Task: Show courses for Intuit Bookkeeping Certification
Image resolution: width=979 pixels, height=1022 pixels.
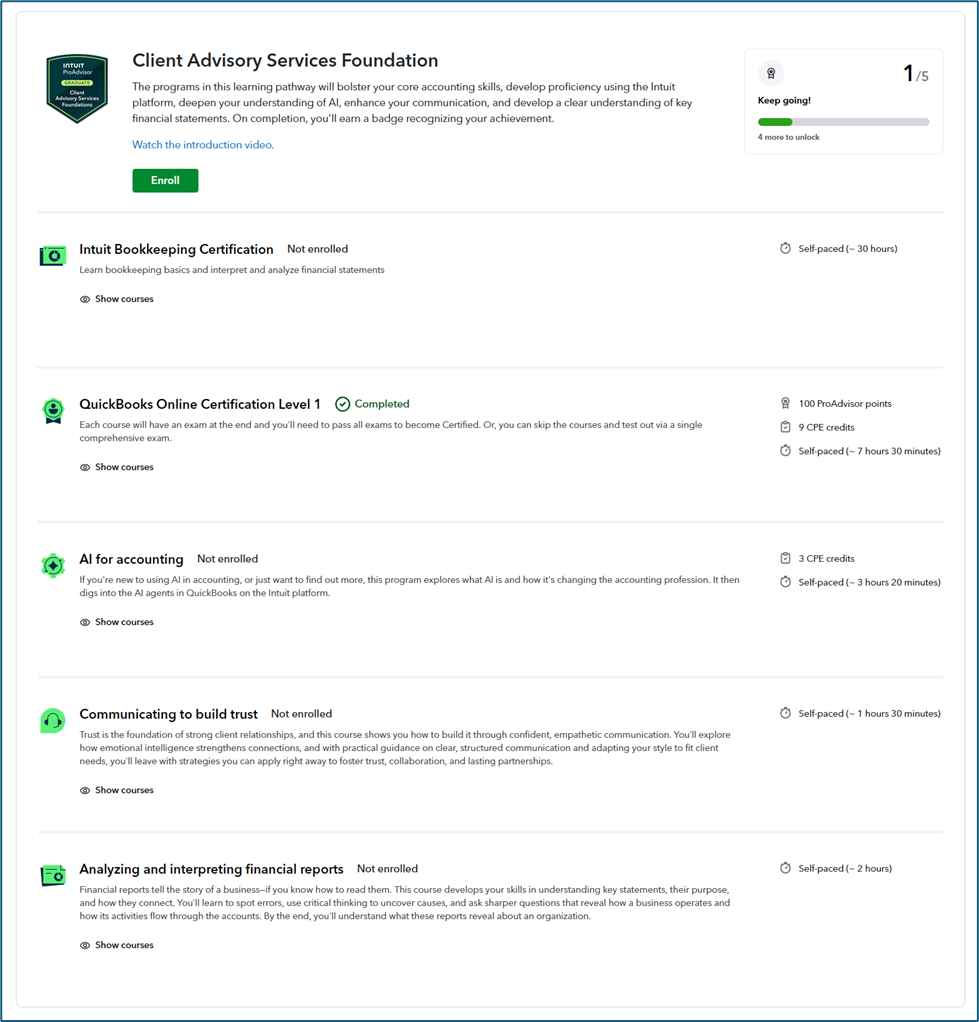Action: (117, 299)
